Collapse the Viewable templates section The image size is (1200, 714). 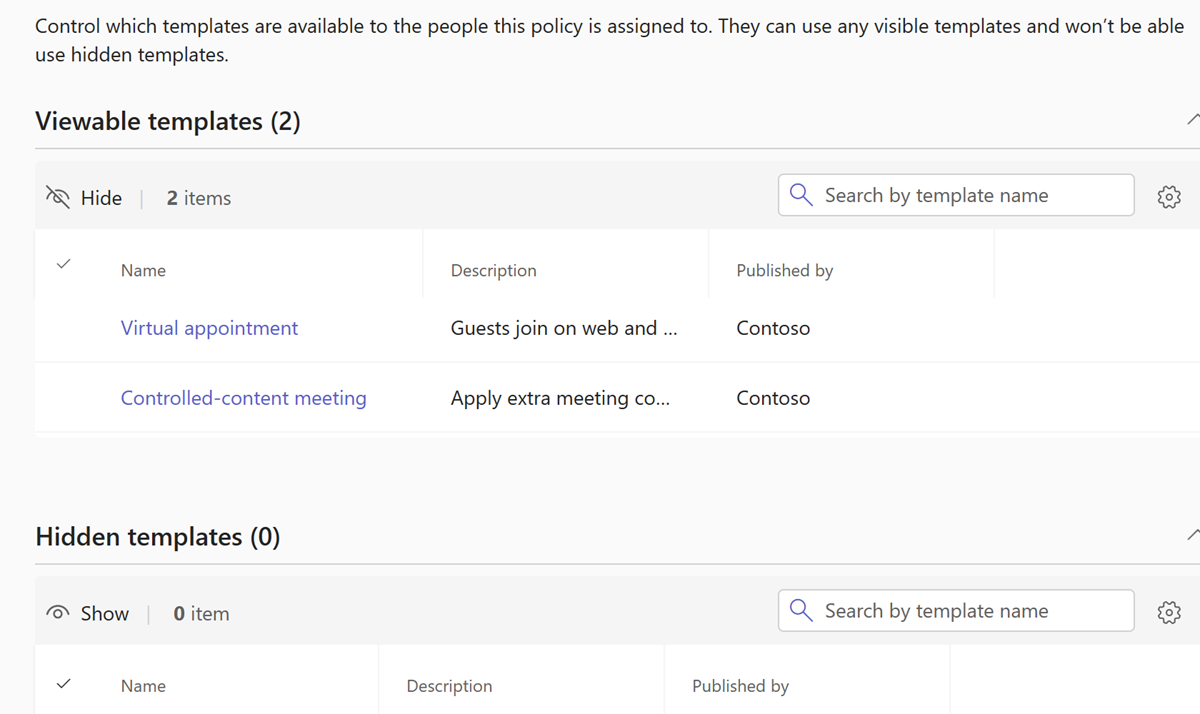pos(1192,120)
